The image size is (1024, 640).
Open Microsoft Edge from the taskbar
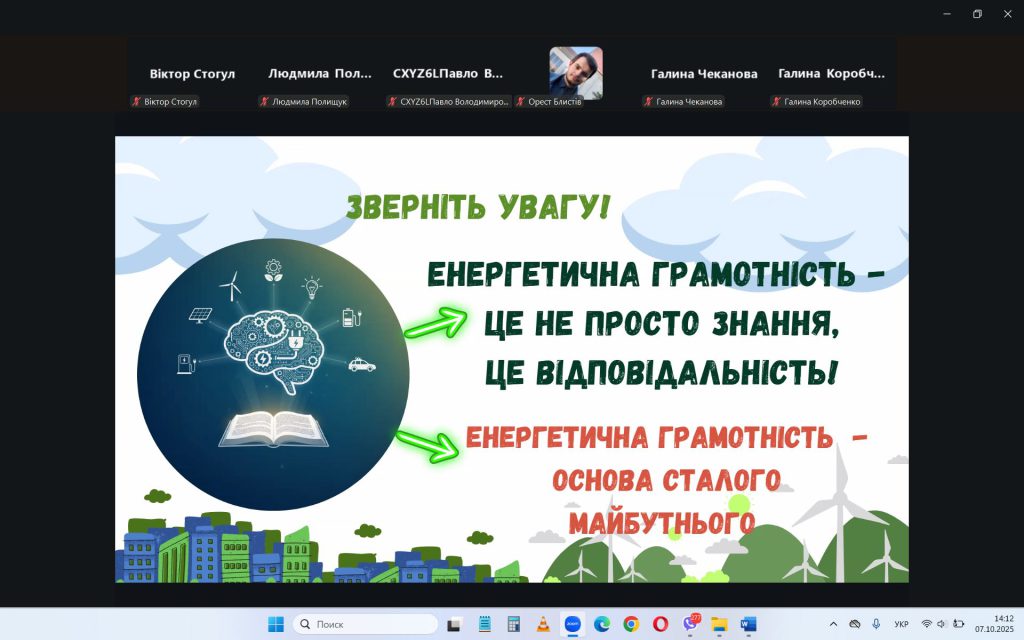pyautogui.click(x=601, y=624)
